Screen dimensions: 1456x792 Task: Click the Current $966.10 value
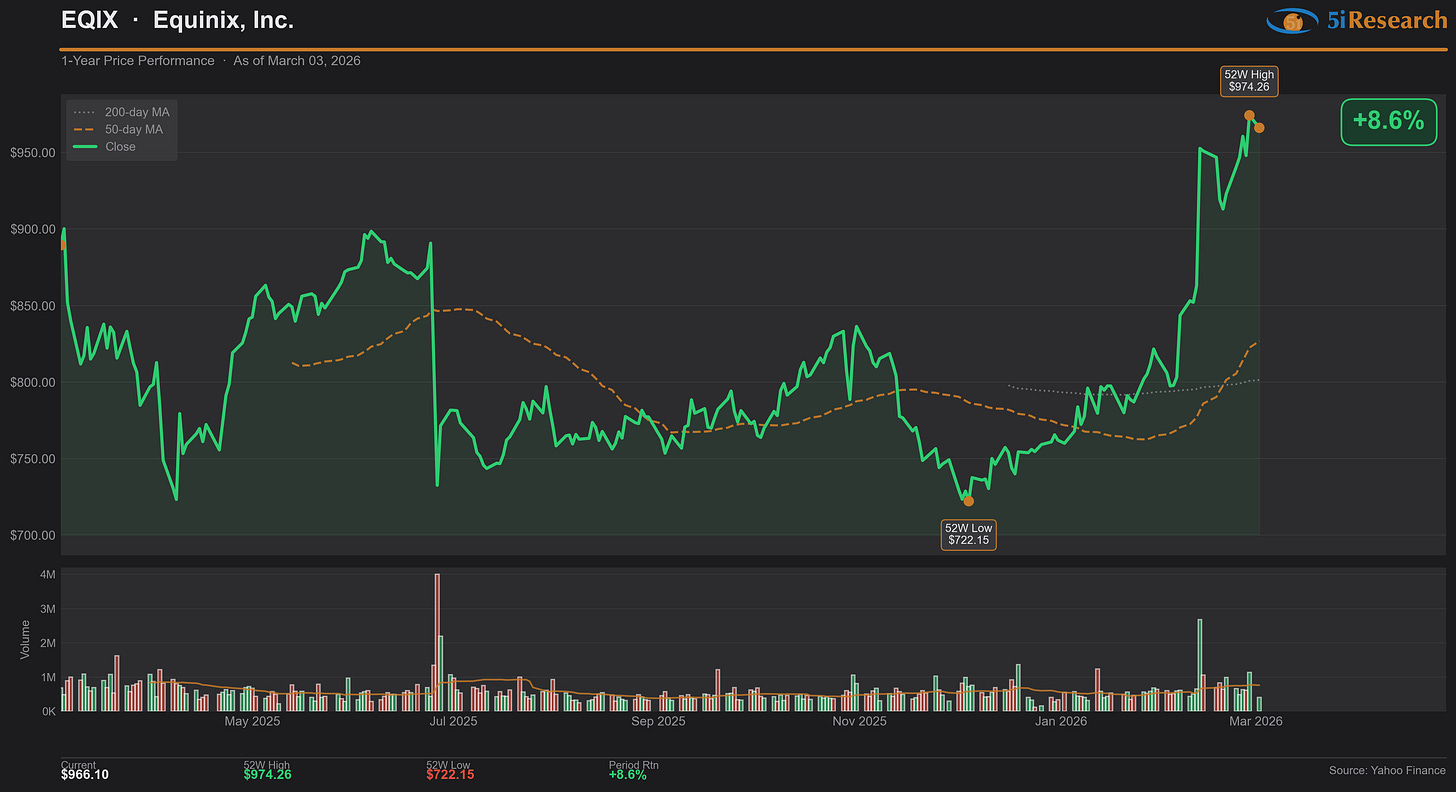point(85,774)
